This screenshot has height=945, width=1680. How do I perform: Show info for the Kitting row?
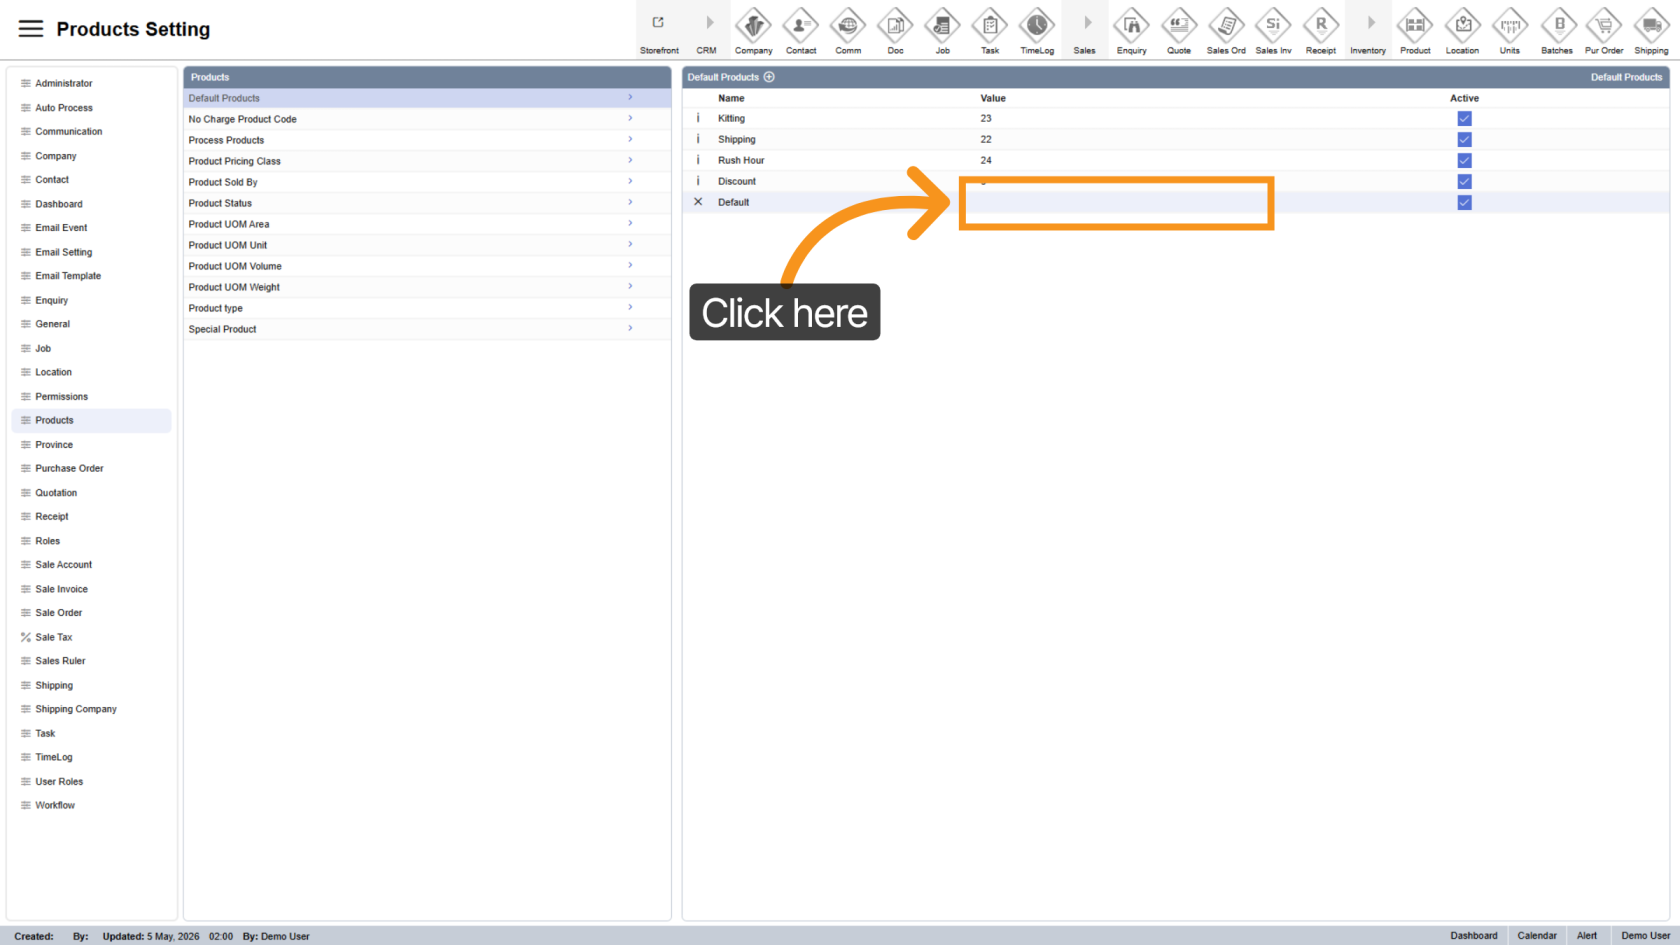coord(698,118)
